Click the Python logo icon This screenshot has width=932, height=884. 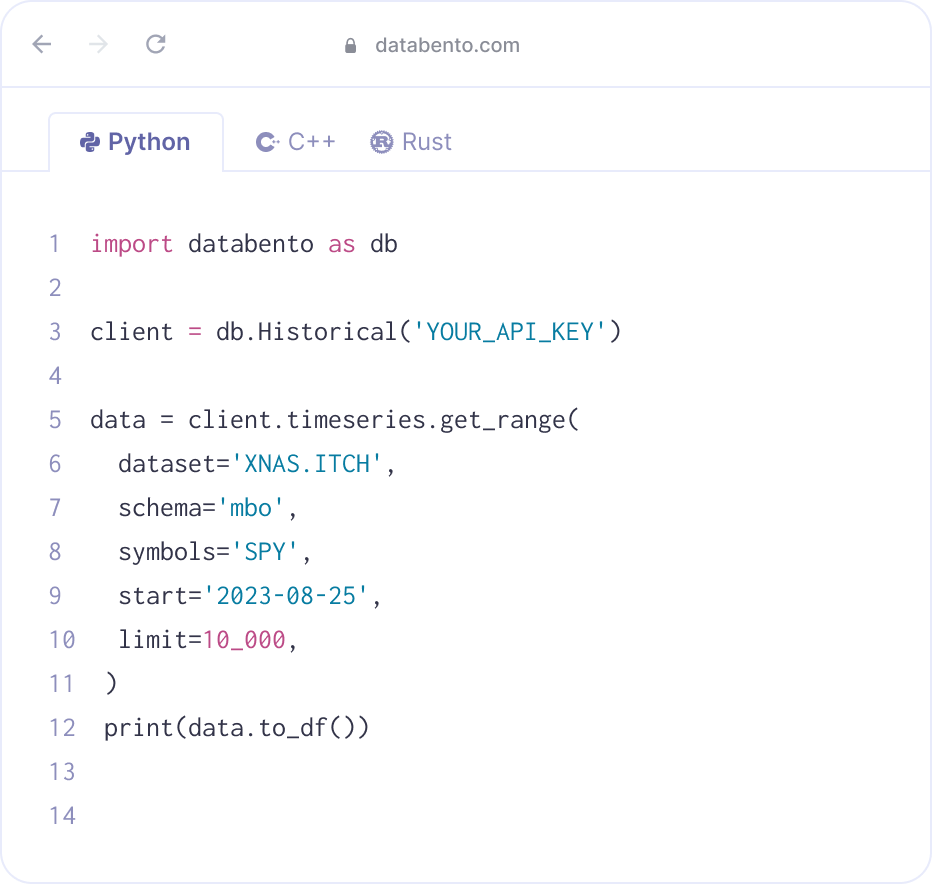click(x=90, y=142)
